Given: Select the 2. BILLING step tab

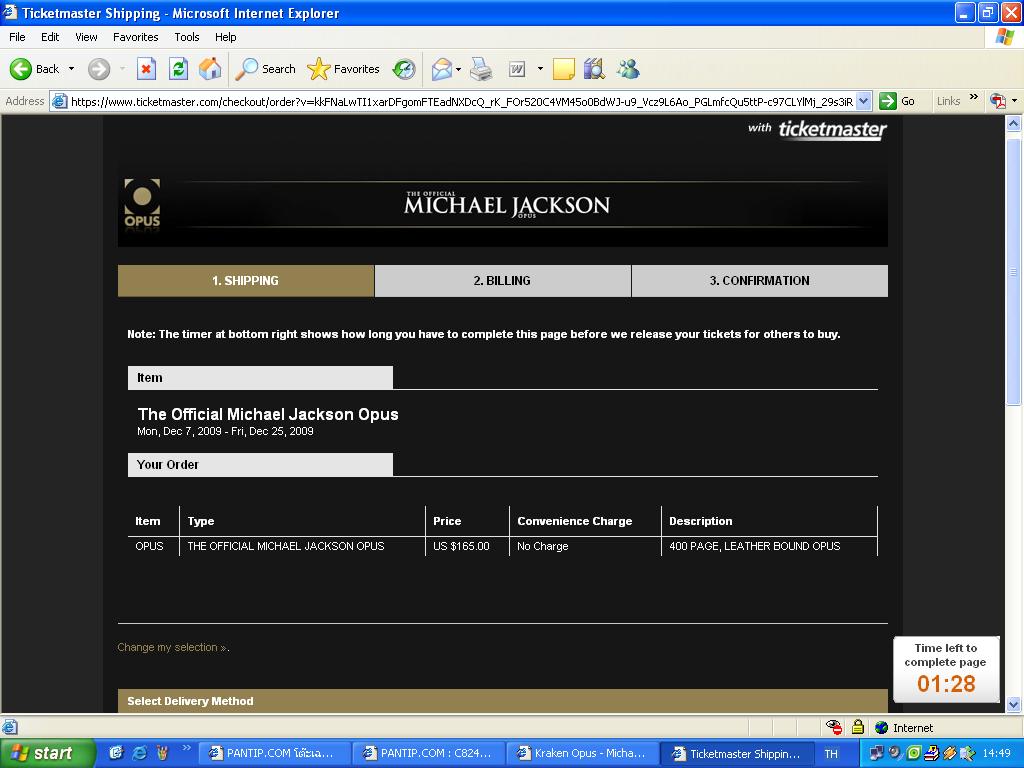Looking at the screenshot, I should pyautogui.click(x=502, y=281).
